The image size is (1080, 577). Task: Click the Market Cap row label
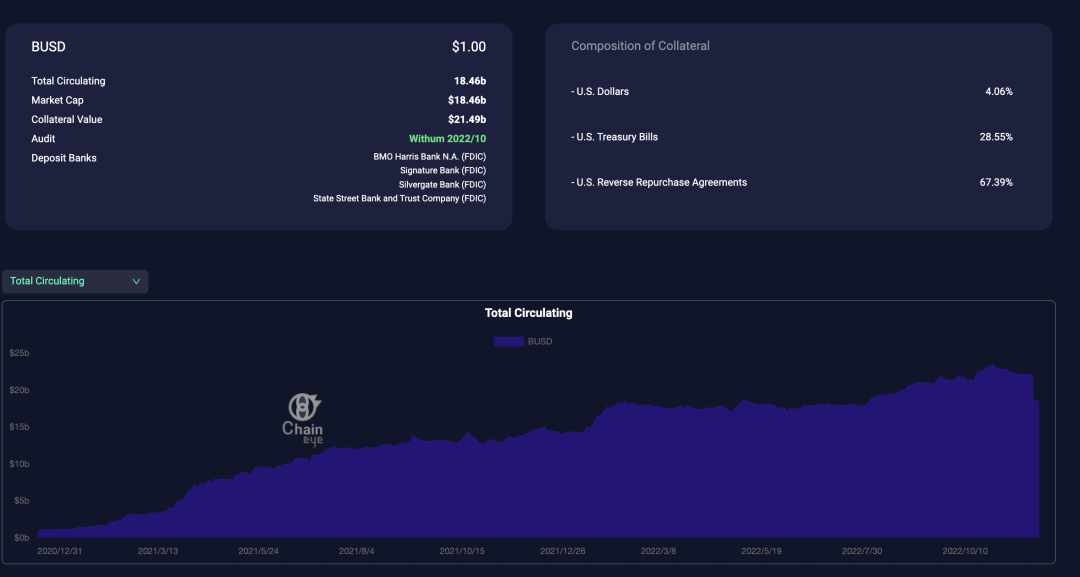tap(57, 101)
